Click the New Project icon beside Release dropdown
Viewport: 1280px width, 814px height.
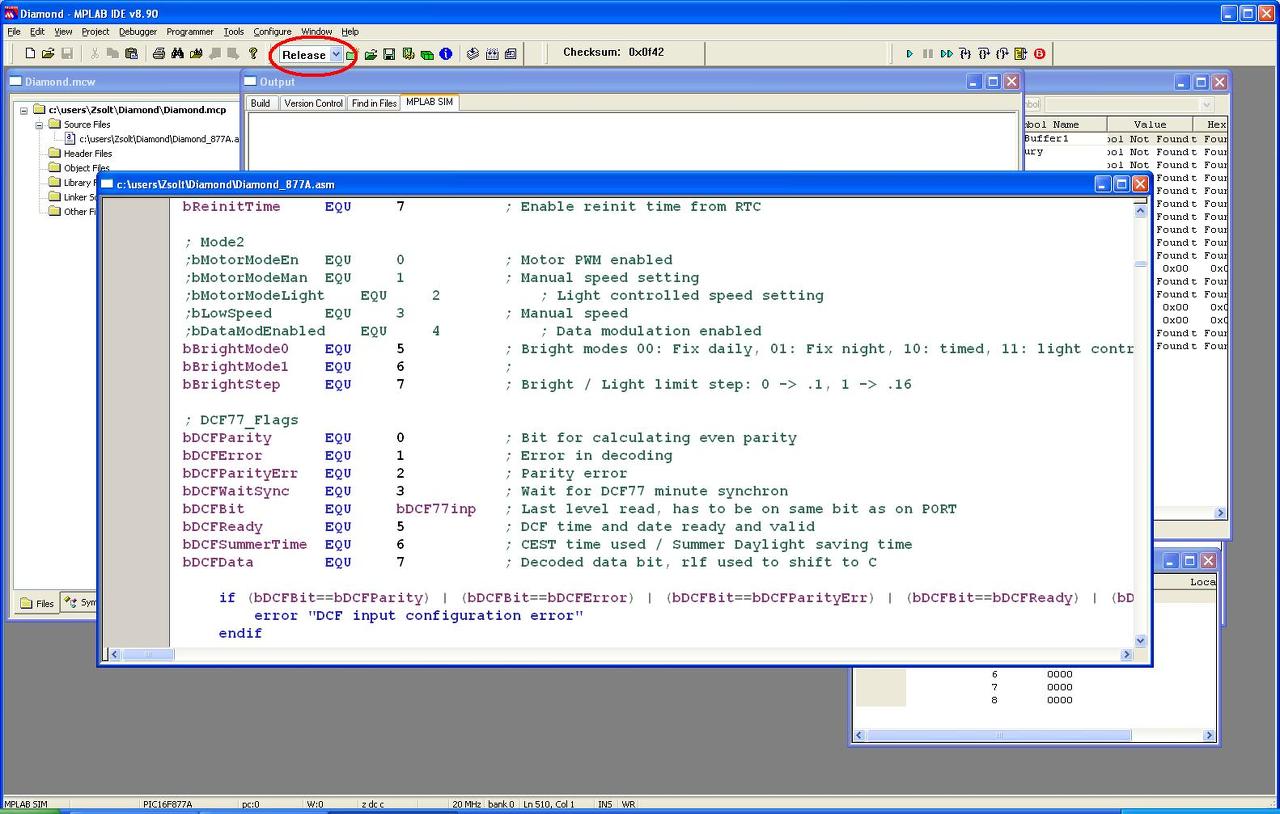pyautogui.click(x=351, y=55)
